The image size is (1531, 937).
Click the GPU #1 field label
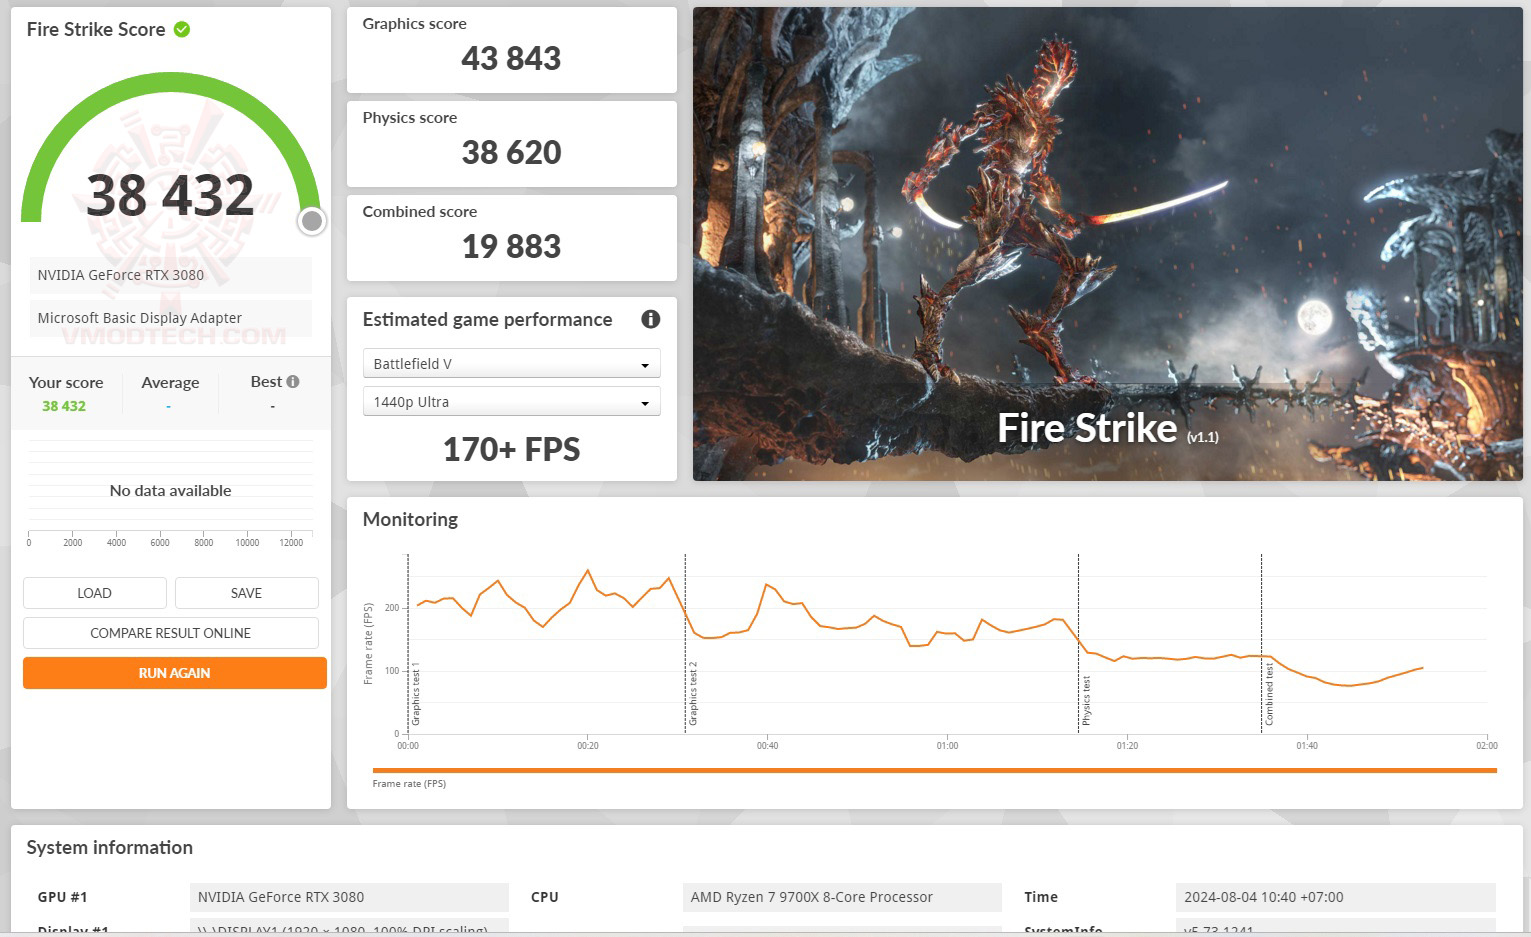62,897
